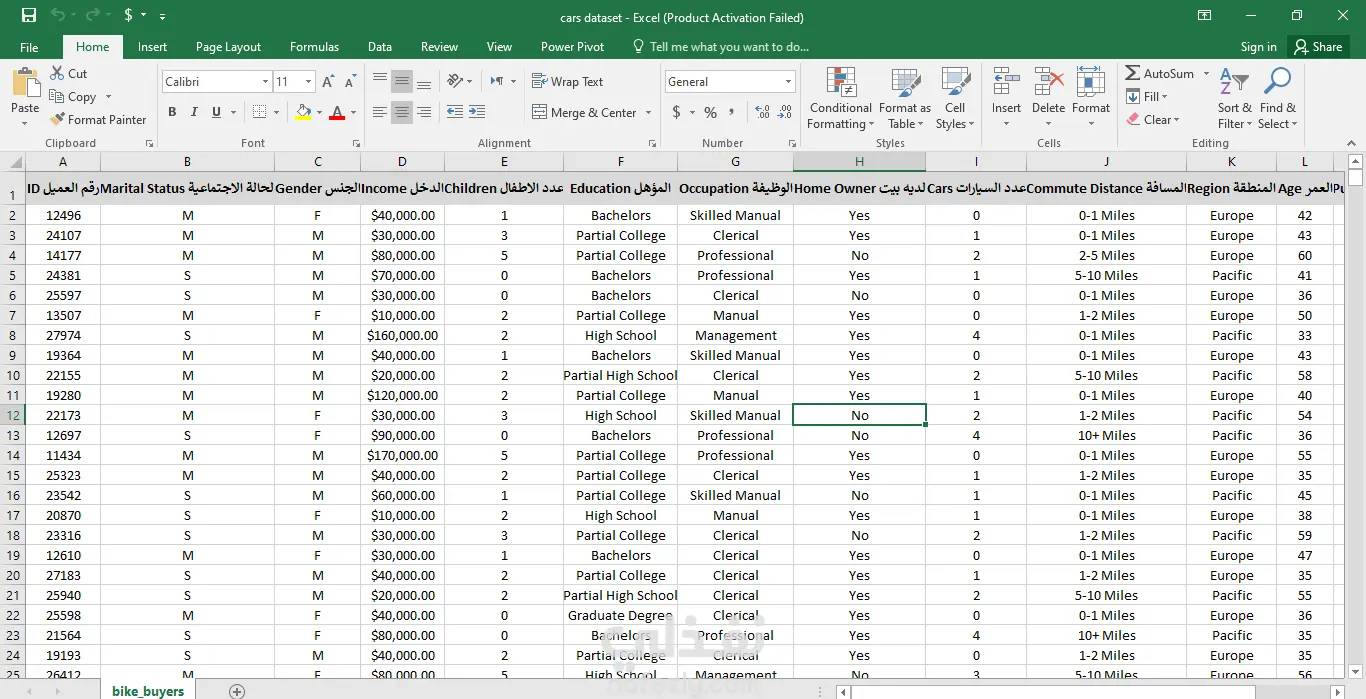Click the Share button

1317,47
